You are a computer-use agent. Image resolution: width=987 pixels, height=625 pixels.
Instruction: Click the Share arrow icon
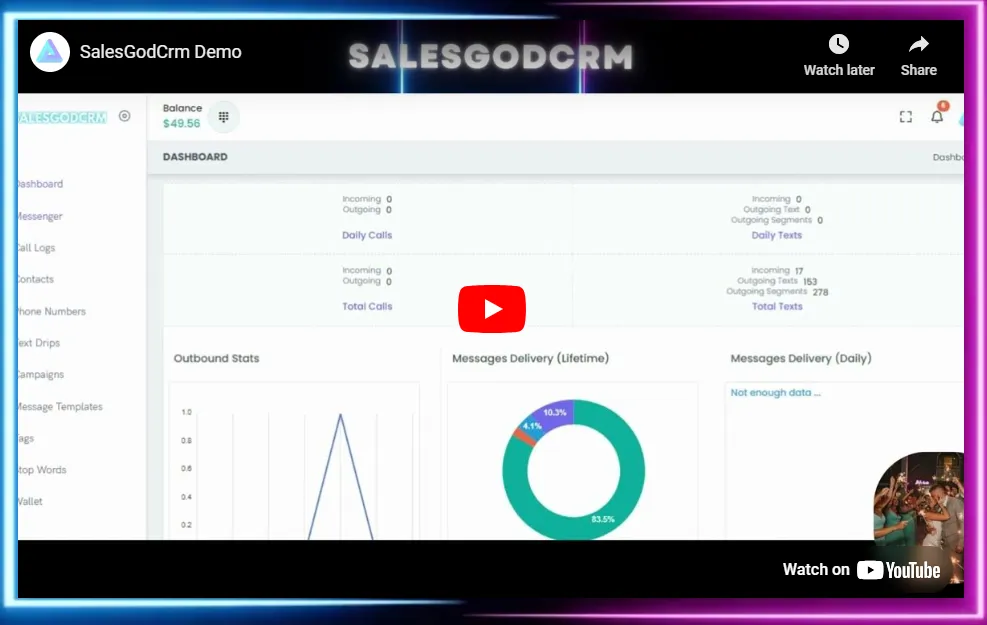[917, 45]
